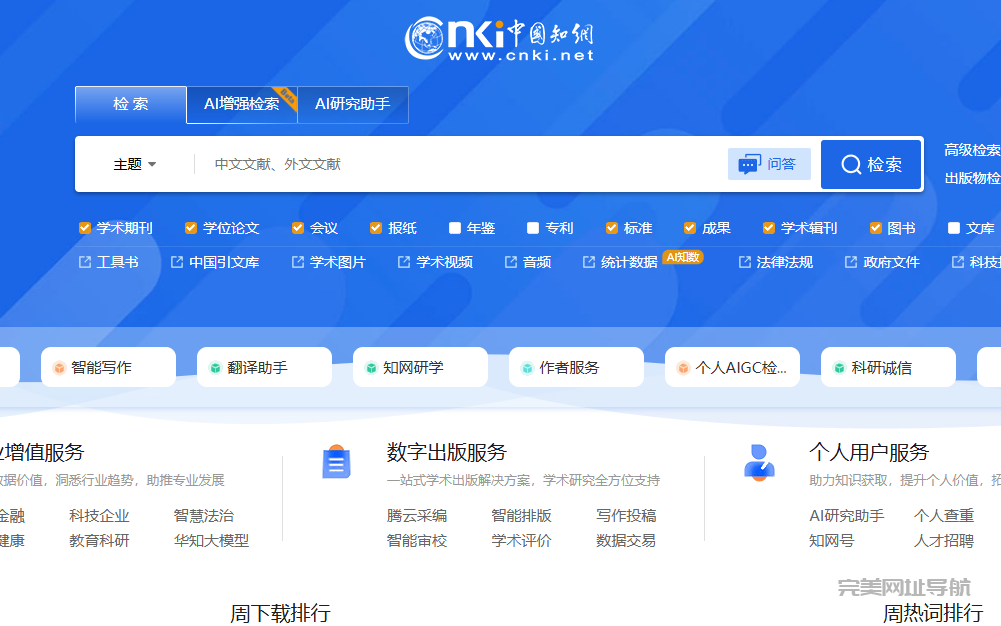Uncheck the 图书 checkbox
Screen dimensions: 1001x626
[x=876, y=228]
